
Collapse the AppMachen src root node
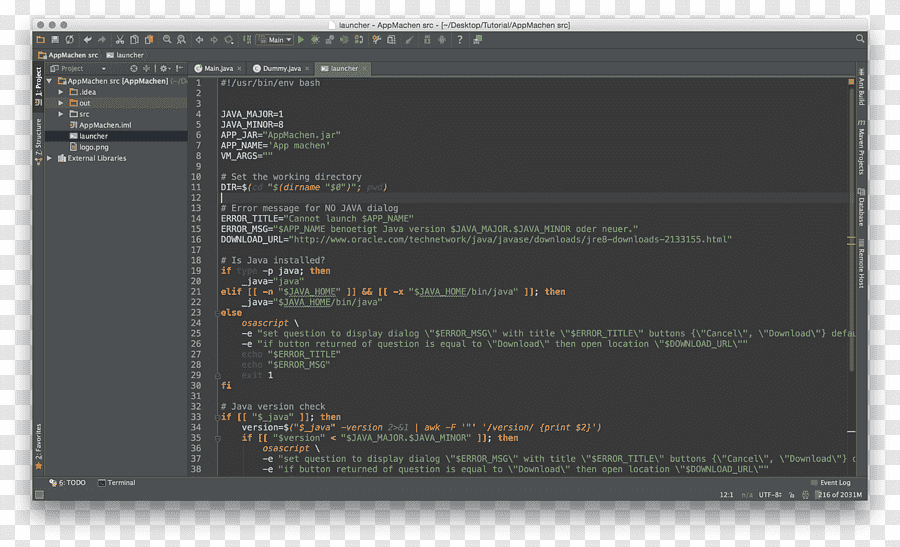coord(50,81)
